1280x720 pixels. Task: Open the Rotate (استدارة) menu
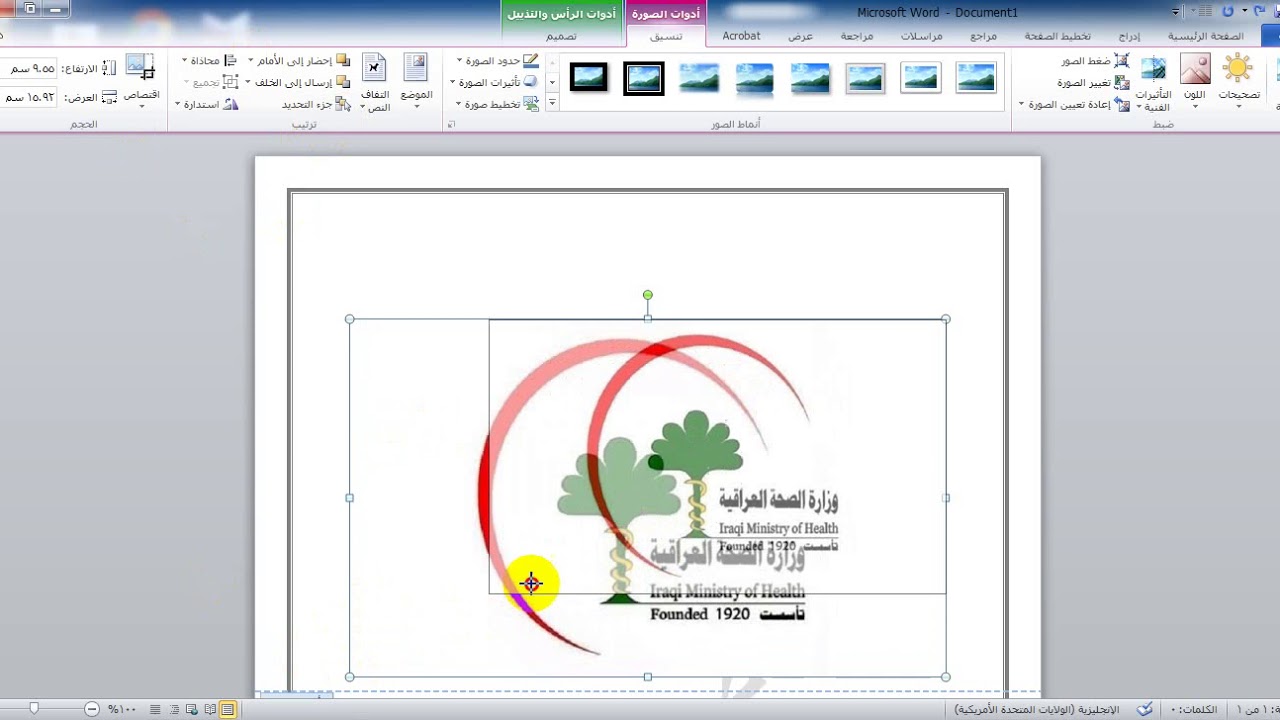[x=207, y=104]
